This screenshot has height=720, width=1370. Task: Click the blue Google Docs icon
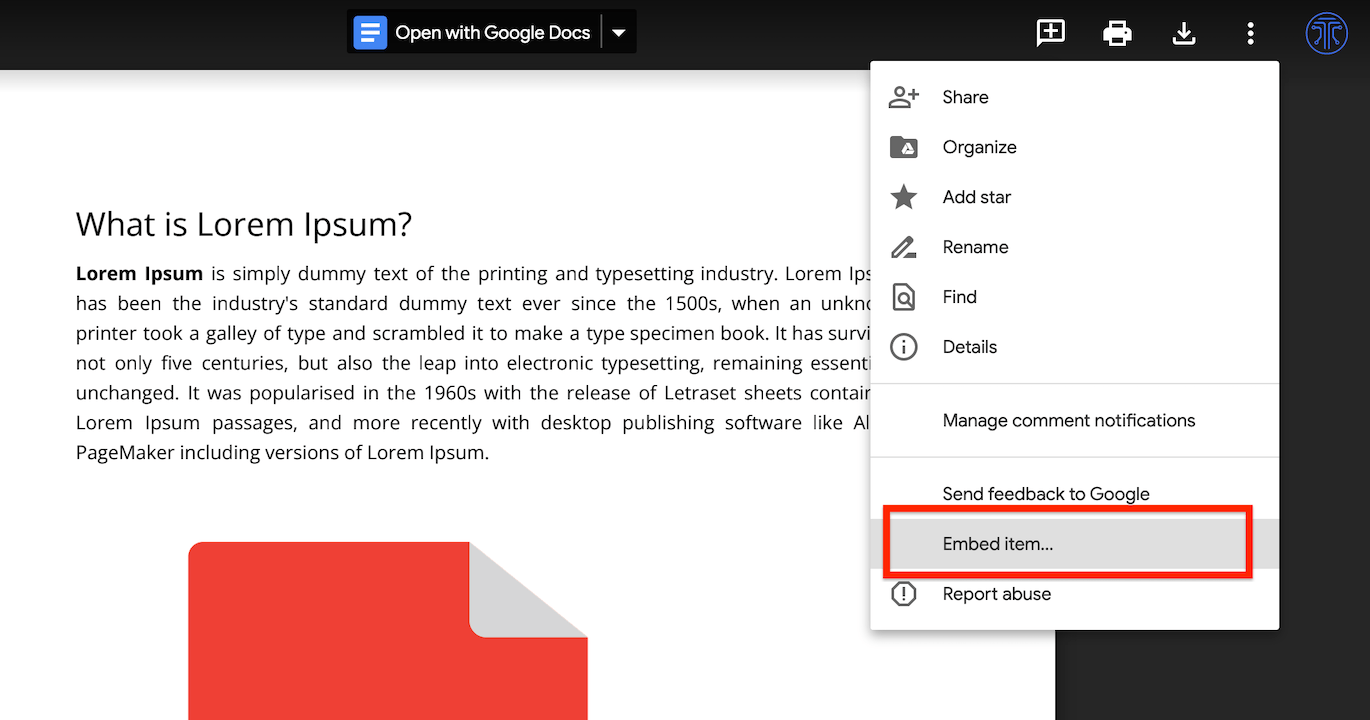click(x=370, y=33)
